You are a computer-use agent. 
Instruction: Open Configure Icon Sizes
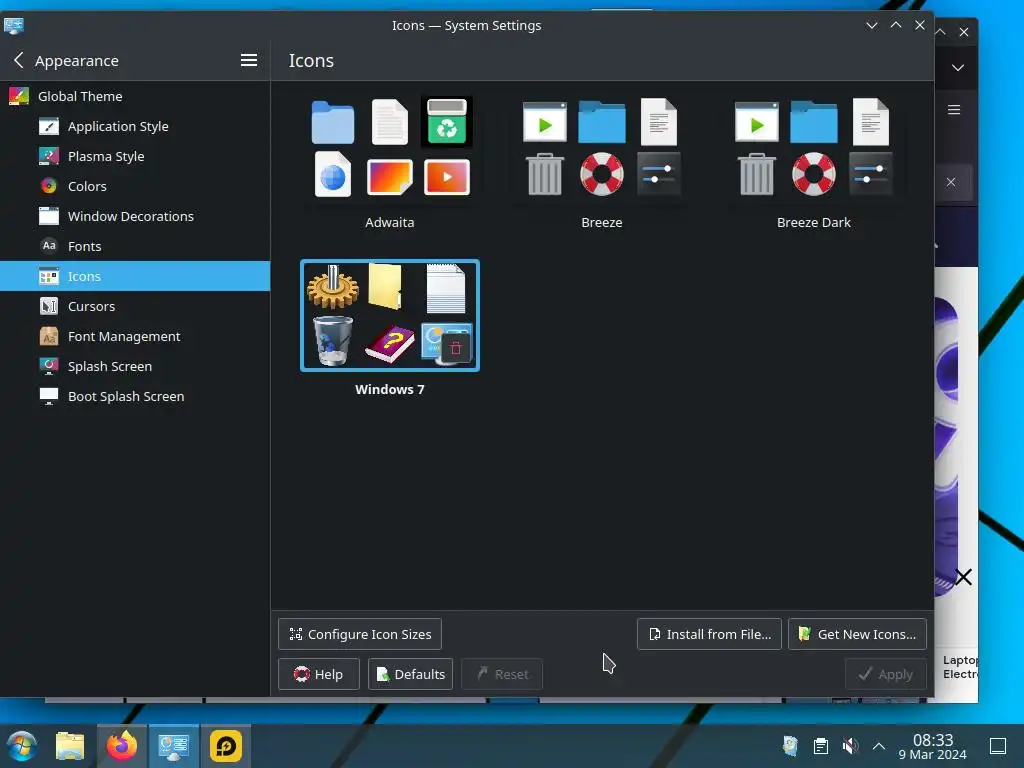tap(360, 634)
